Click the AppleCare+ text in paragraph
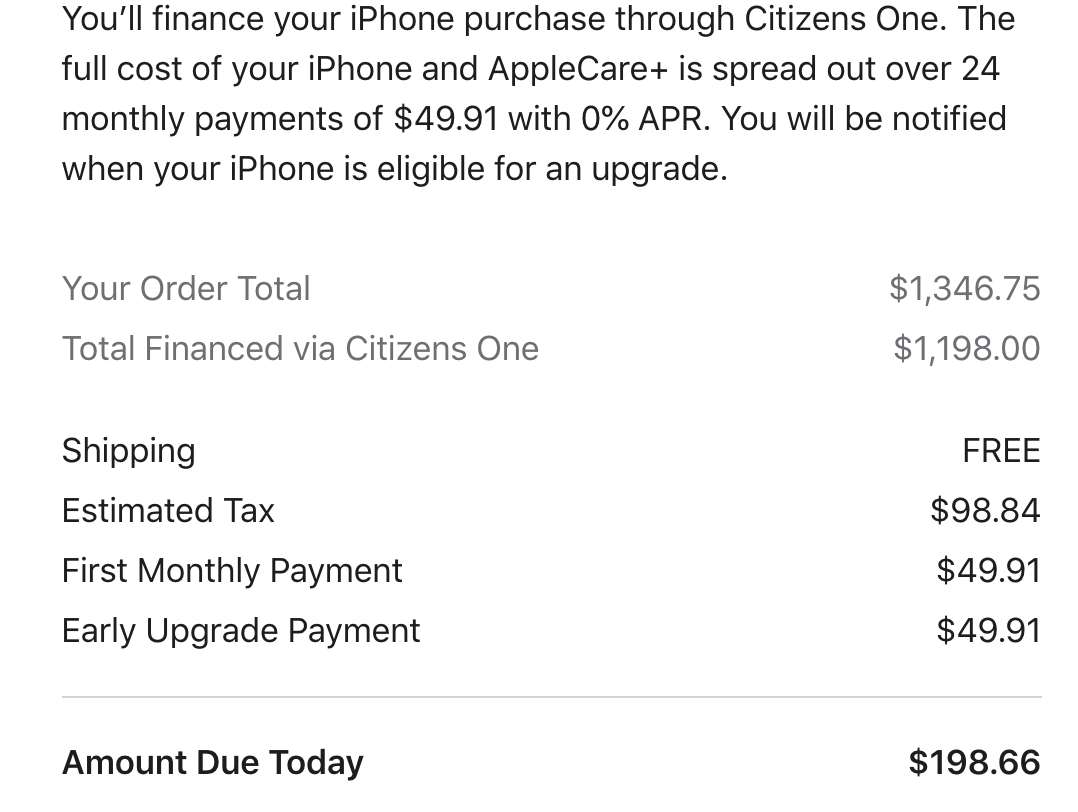Viewport: 1078px width, 812px height. click(x=578, y=70)
